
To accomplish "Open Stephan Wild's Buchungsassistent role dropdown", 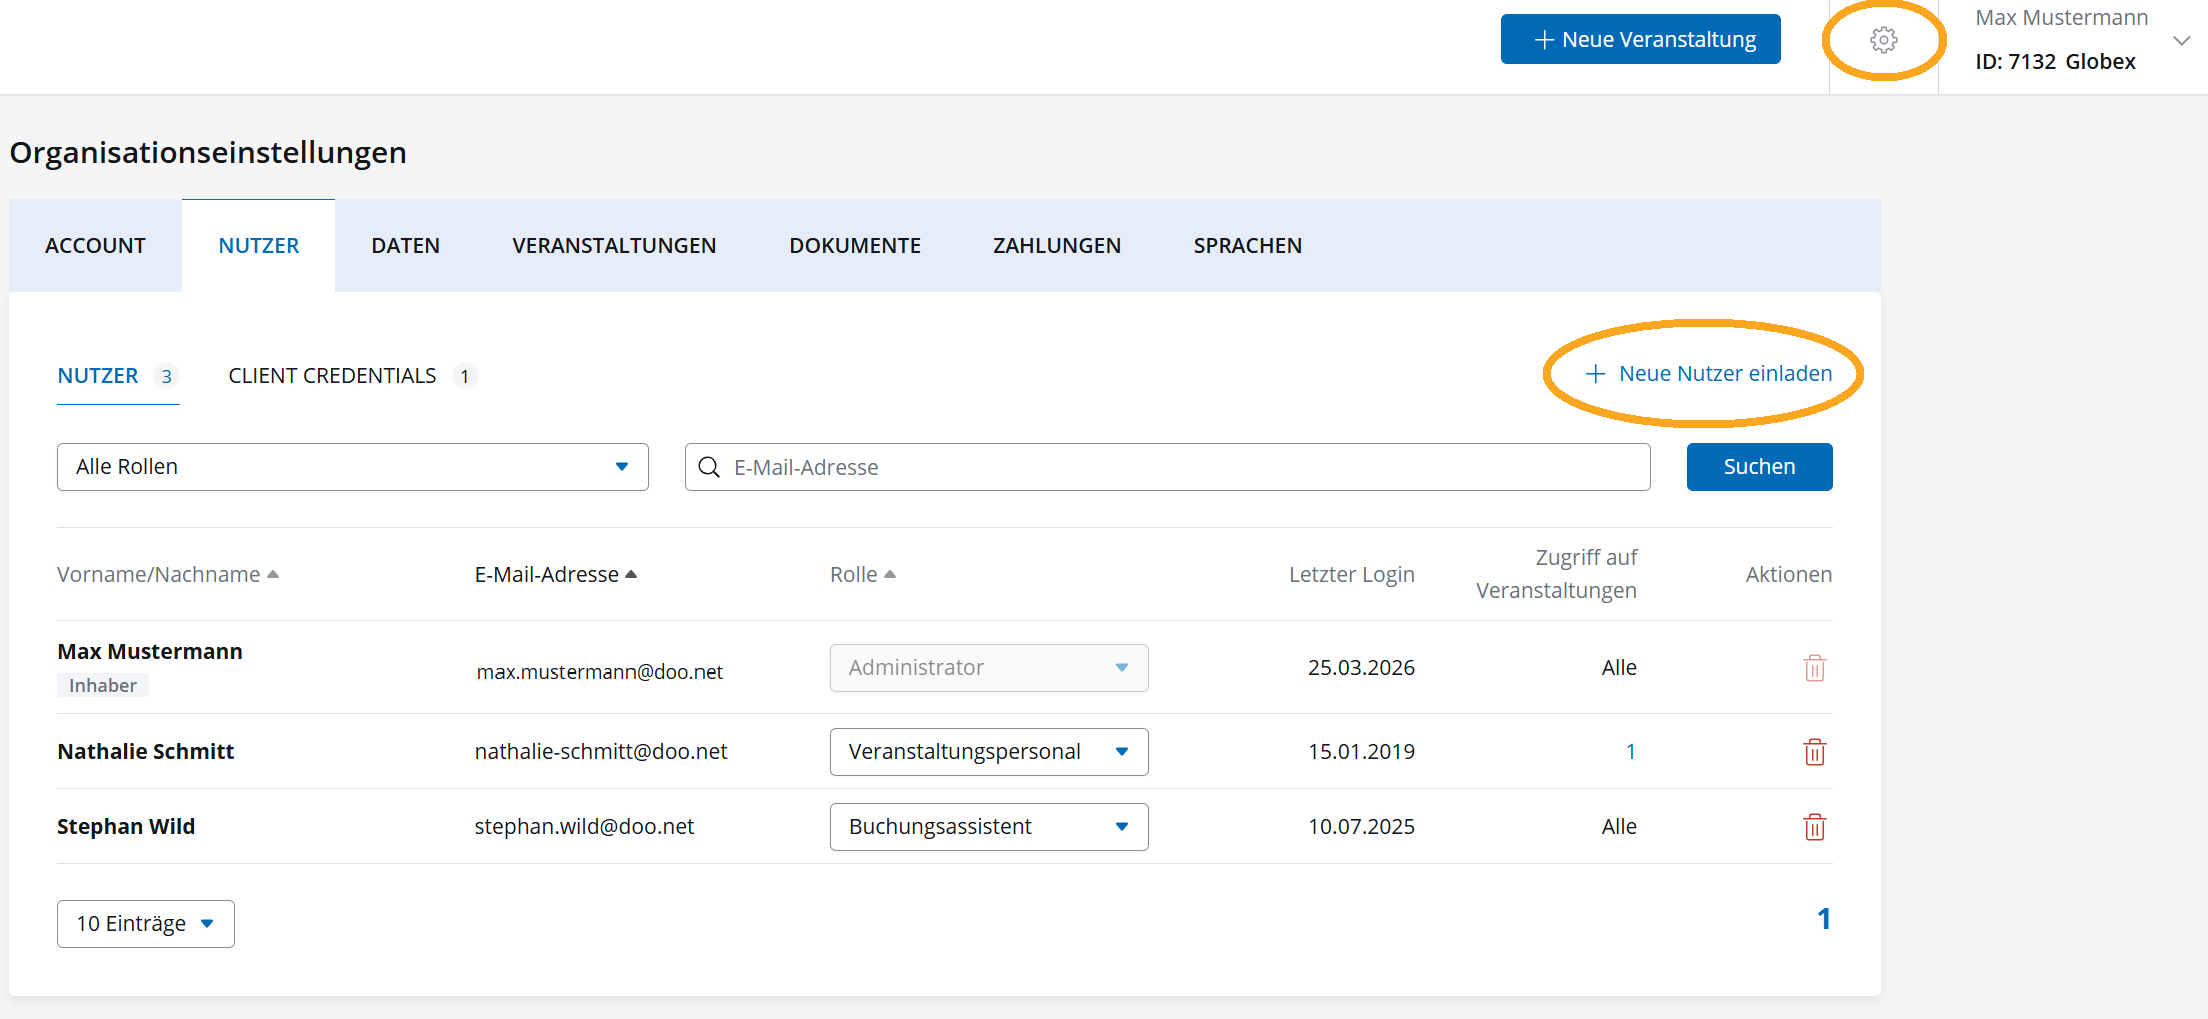I will (988, 827).
